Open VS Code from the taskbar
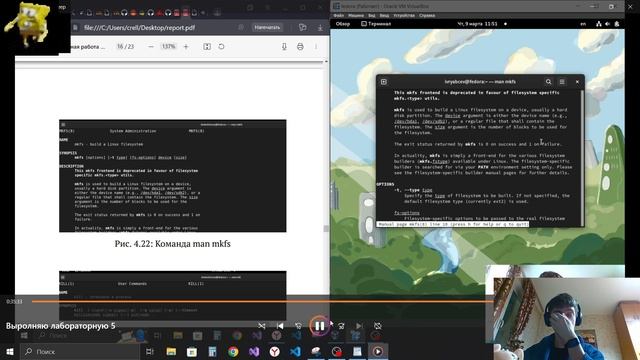The image size is (640, 360). coord(296,351)
